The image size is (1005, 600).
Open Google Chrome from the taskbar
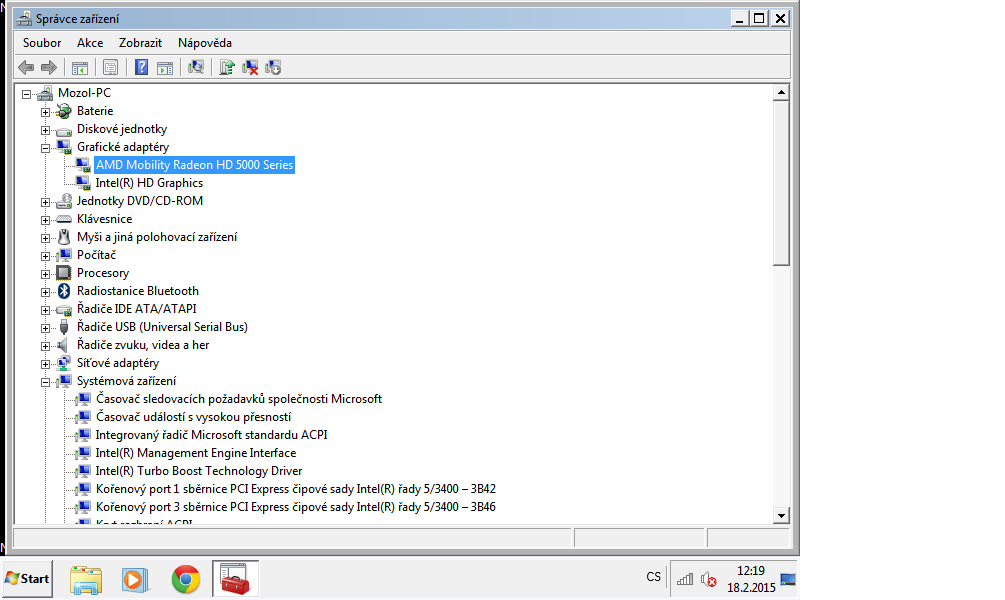pos(186,579)
